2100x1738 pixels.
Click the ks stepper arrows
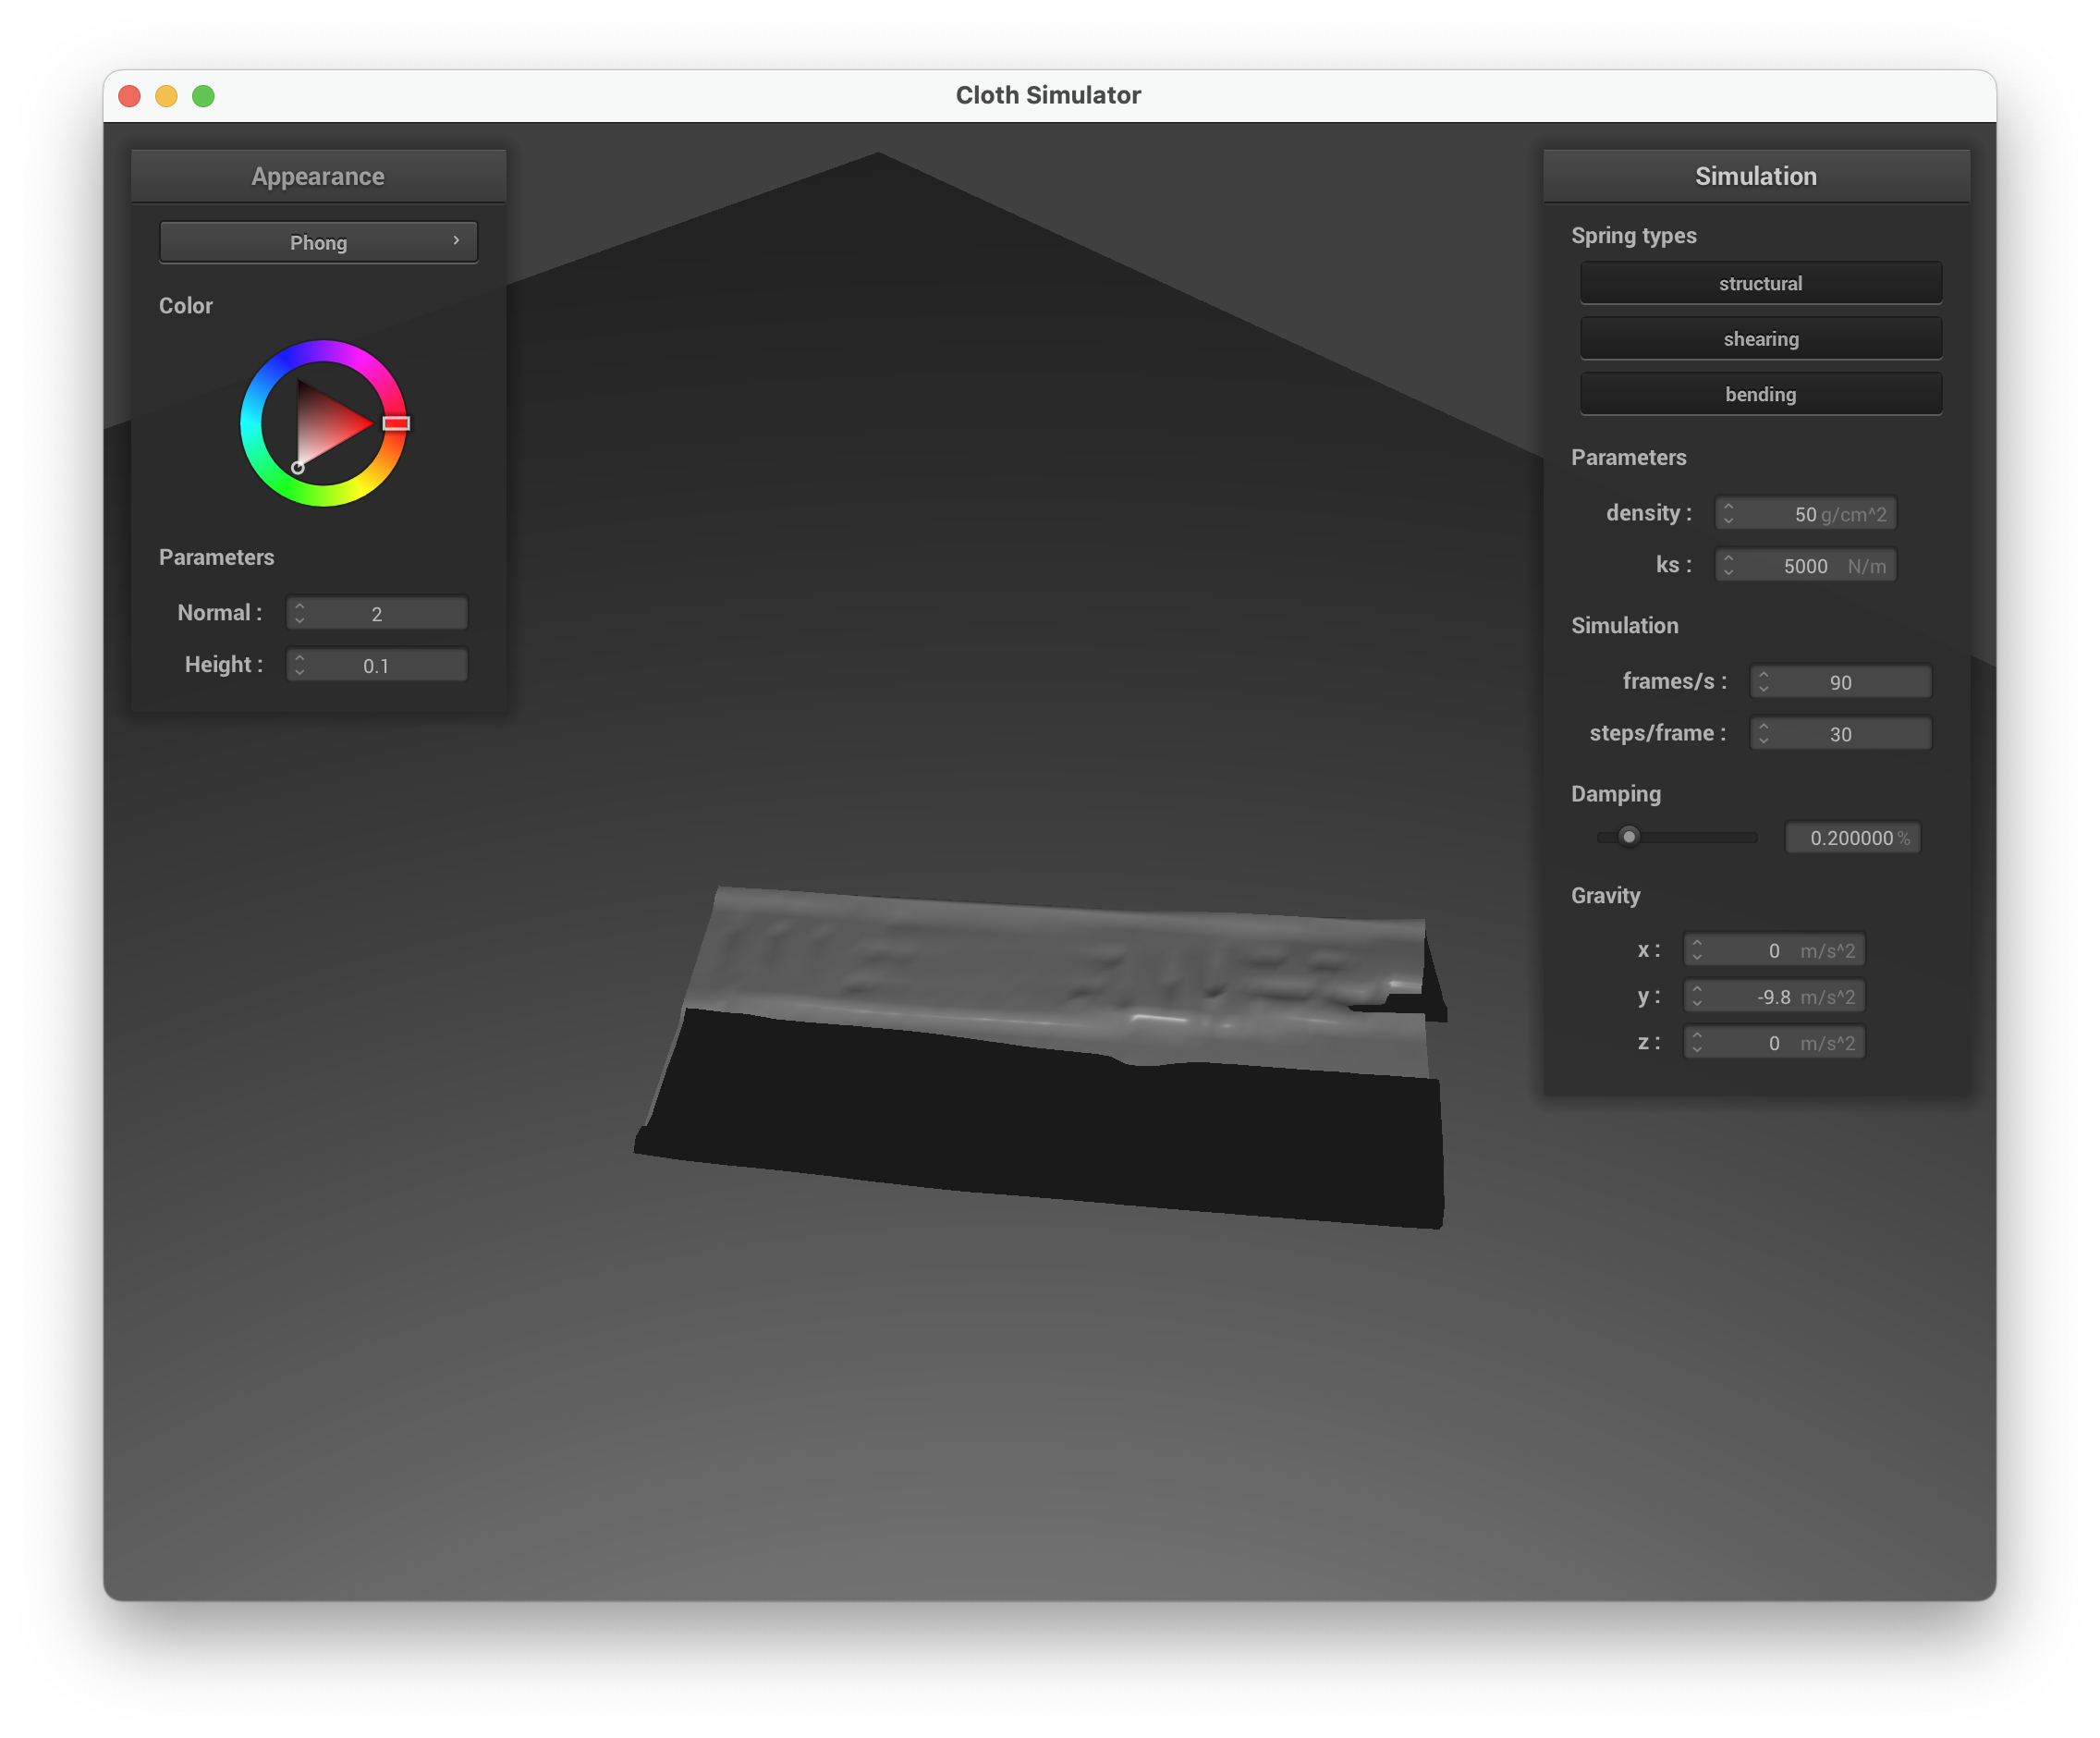click(x=1728, y=565)
